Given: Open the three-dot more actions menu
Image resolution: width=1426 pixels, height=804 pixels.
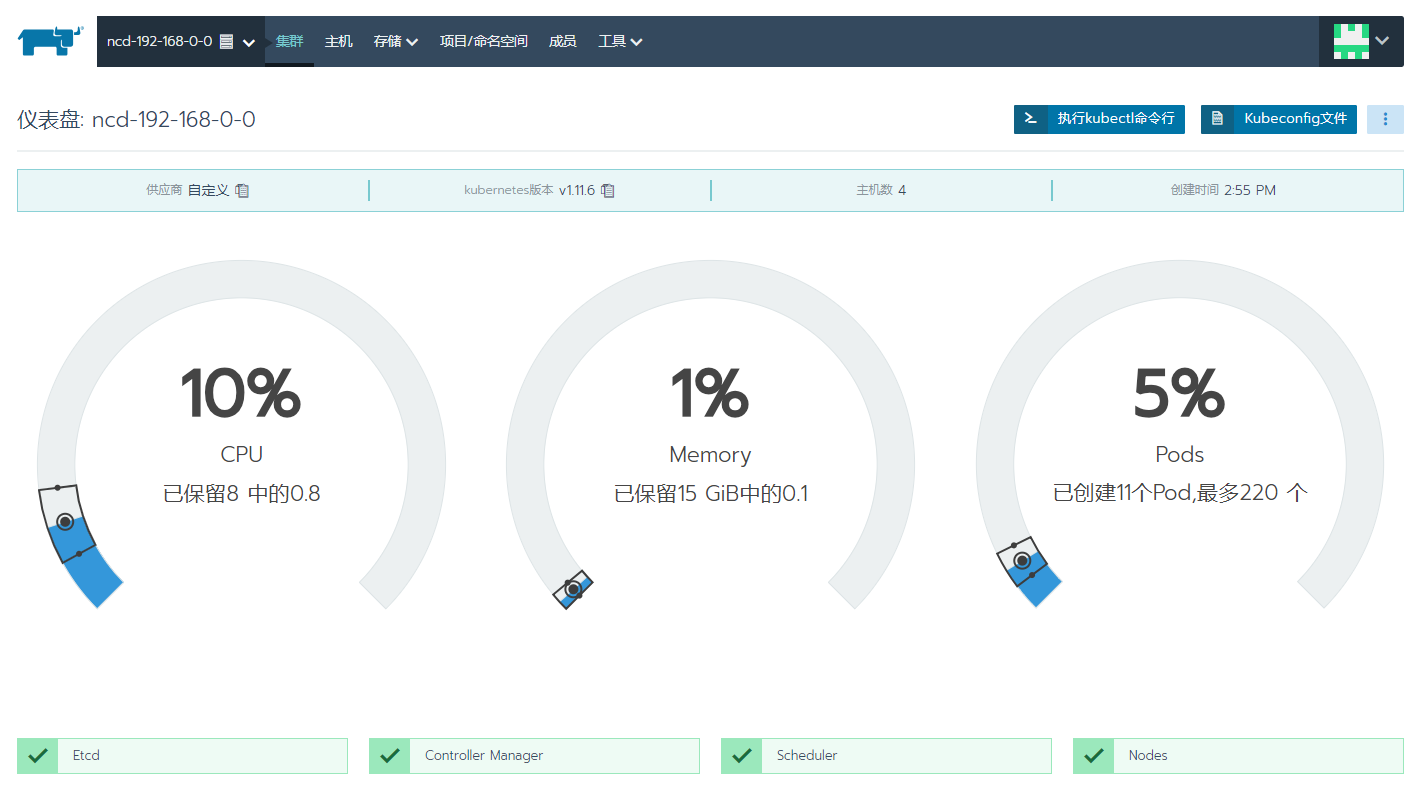Looking at the screenshot, I should point(1385,119).
